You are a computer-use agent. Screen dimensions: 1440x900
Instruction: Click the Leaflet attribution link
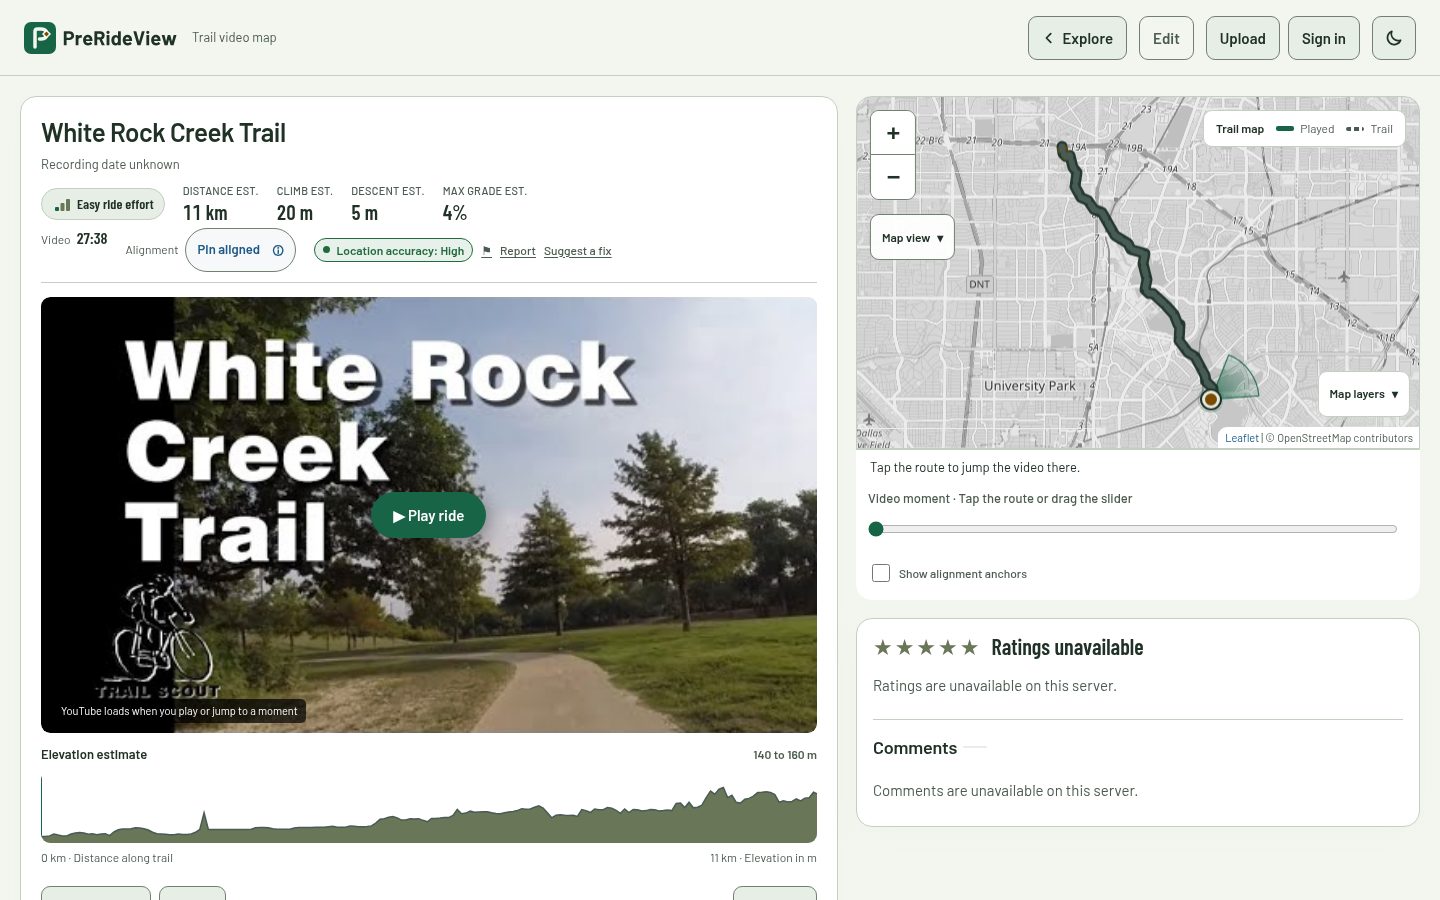1241,438
